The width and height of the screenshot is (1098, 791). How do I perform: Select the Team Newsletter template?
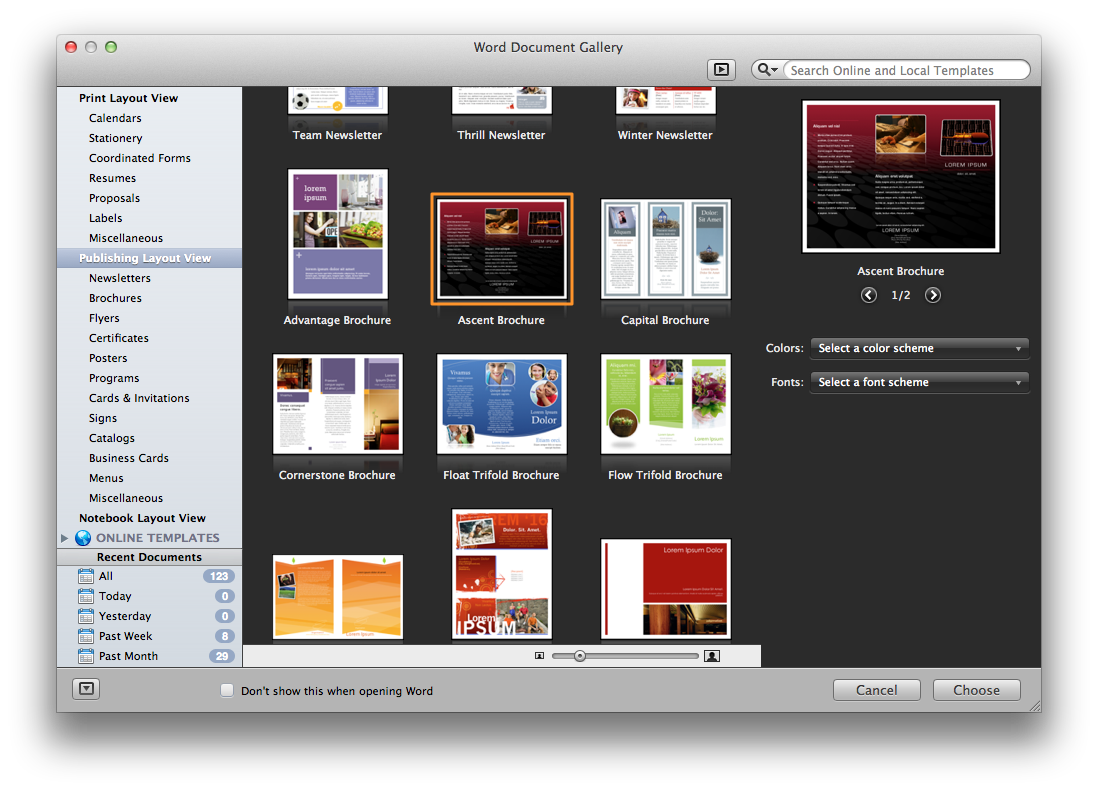pos(338,101)
